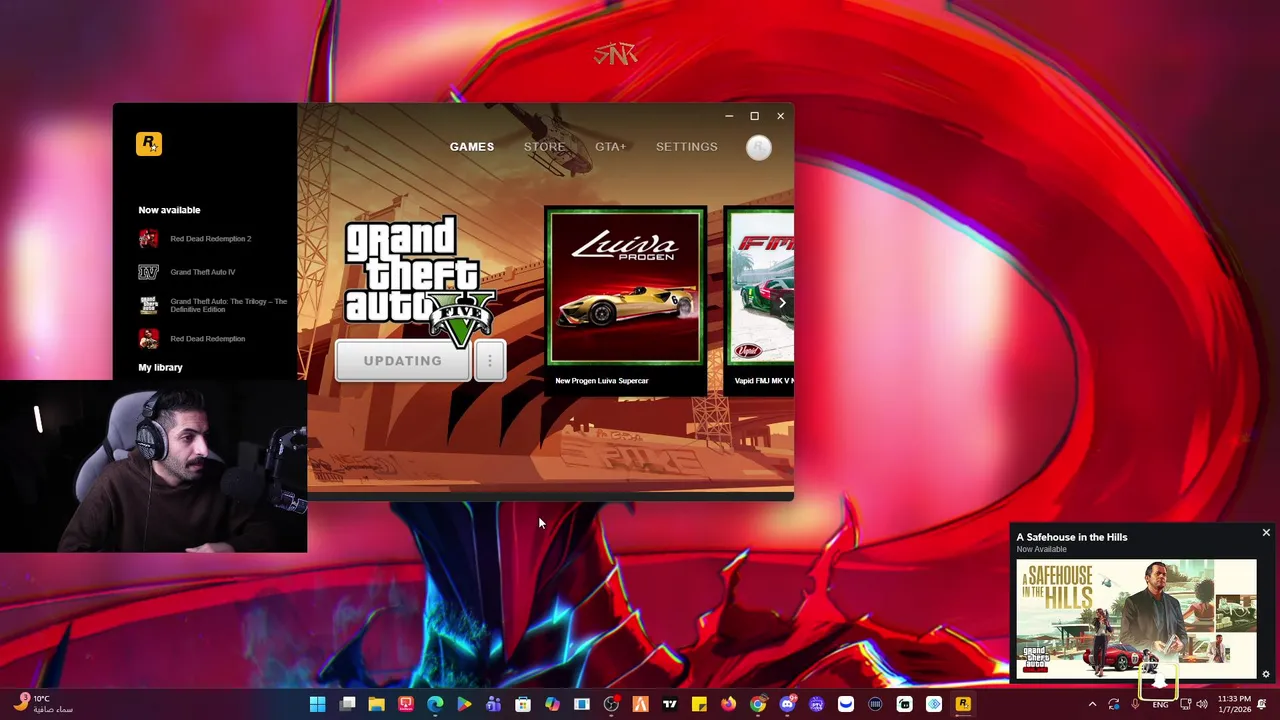Open the clock showing 11:33 PM

point(1234,704)
